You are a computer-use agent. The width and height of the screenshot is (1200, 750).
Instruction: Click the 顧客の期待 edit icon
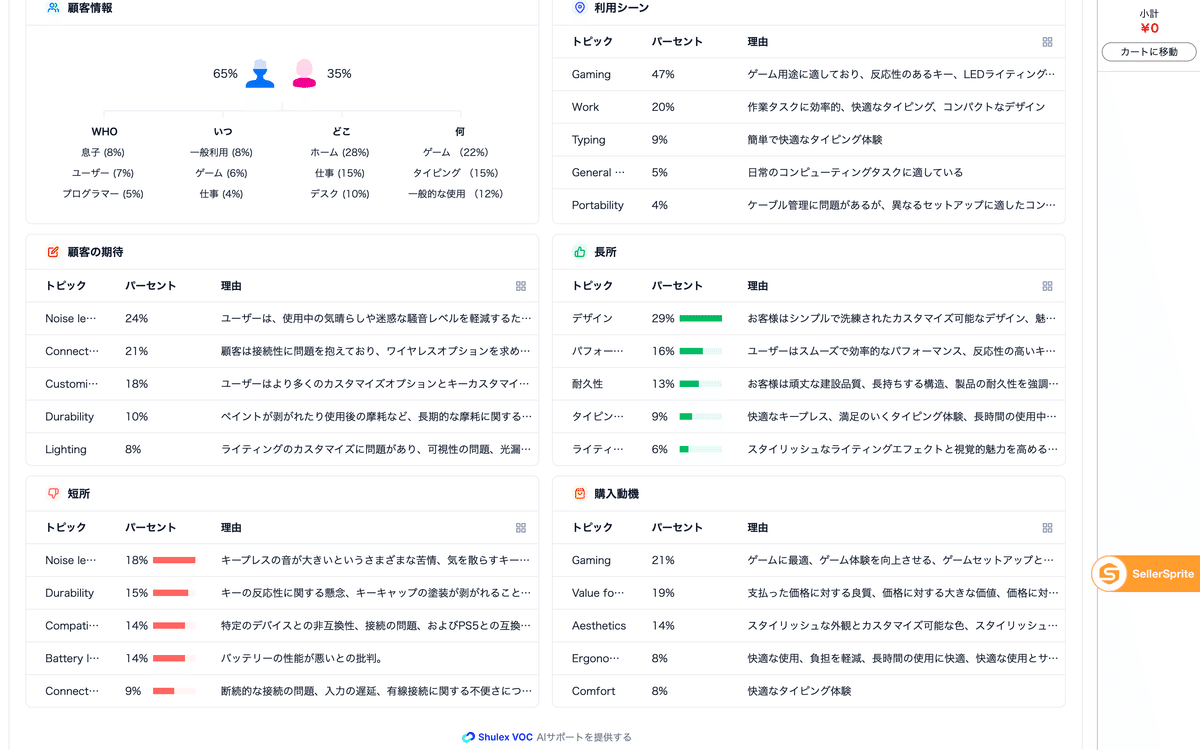click(x=53, y=252)
